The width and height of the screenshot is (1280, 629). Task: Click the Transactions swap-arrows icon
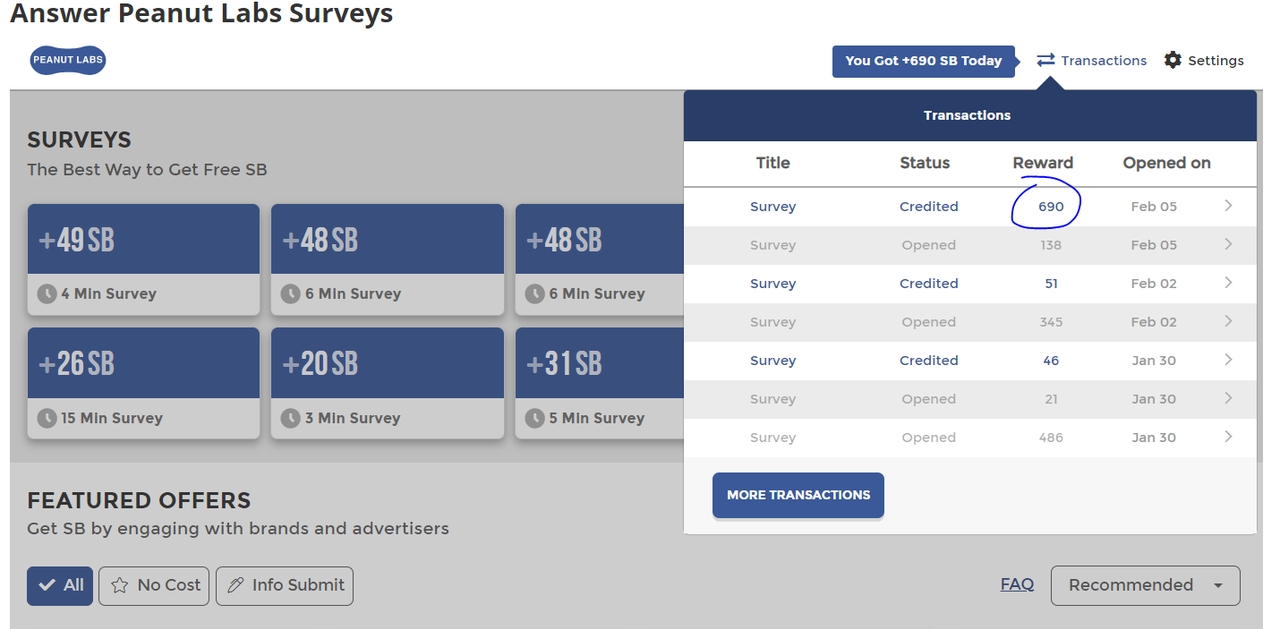1046,60
